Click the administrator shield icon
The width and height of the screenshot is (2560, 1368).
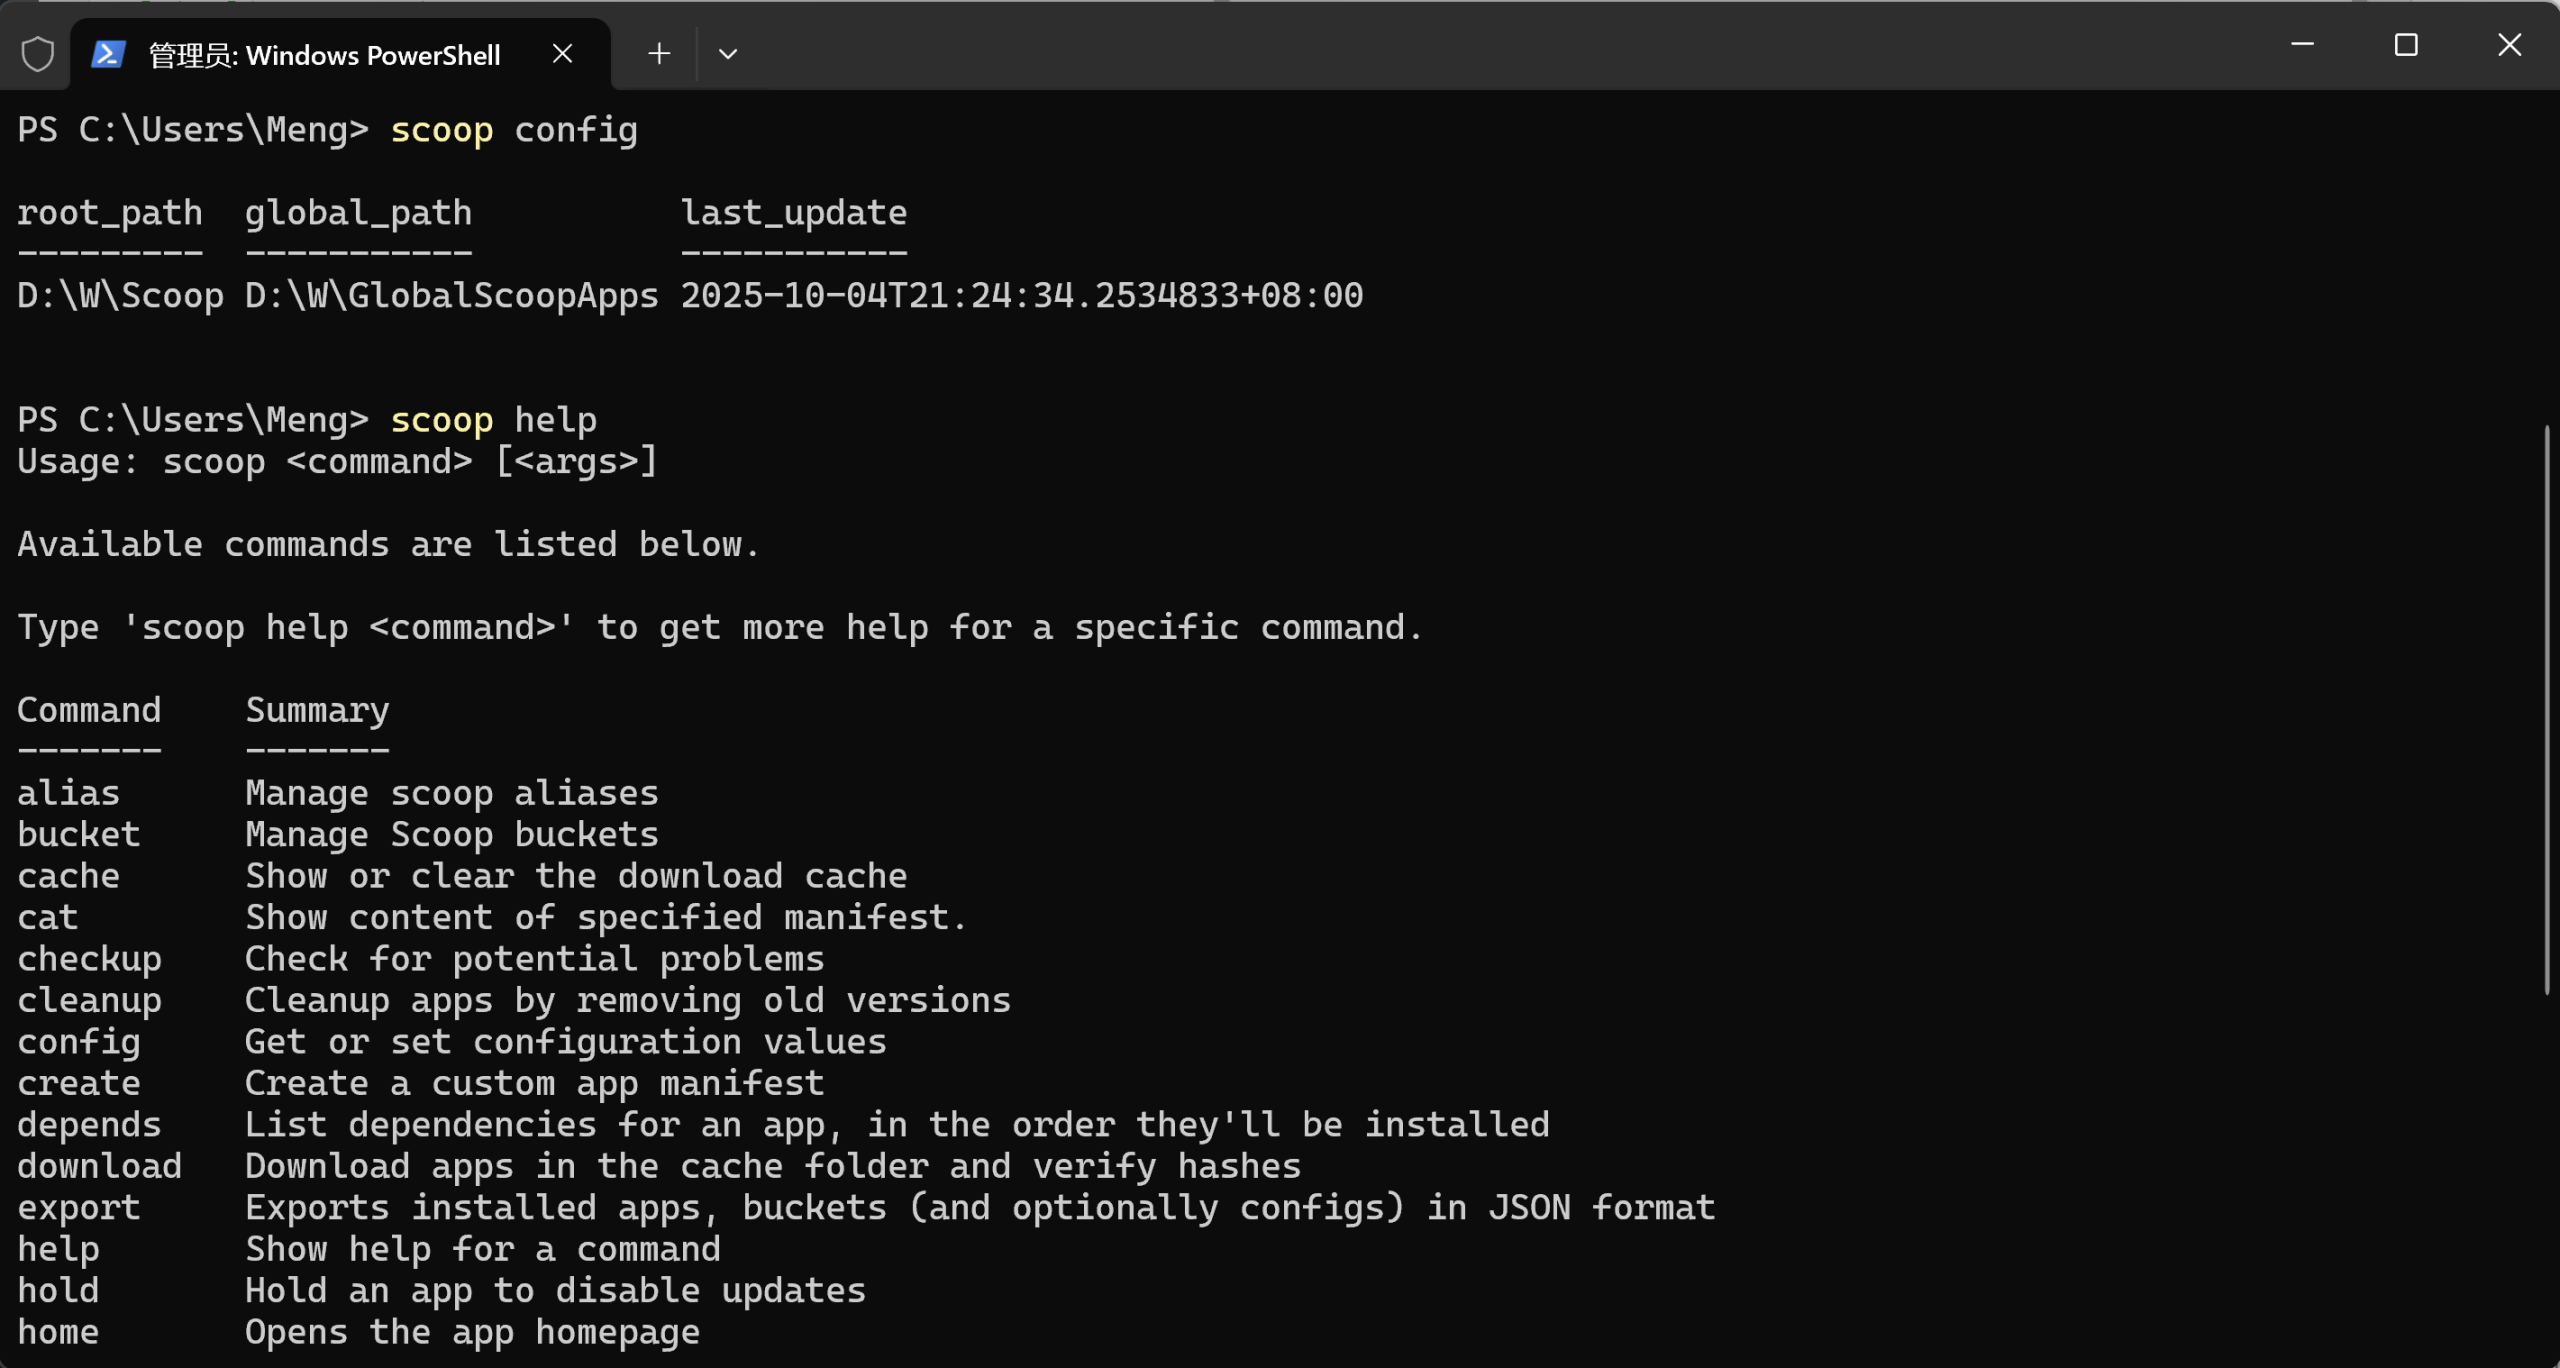[x=38, y=54]
